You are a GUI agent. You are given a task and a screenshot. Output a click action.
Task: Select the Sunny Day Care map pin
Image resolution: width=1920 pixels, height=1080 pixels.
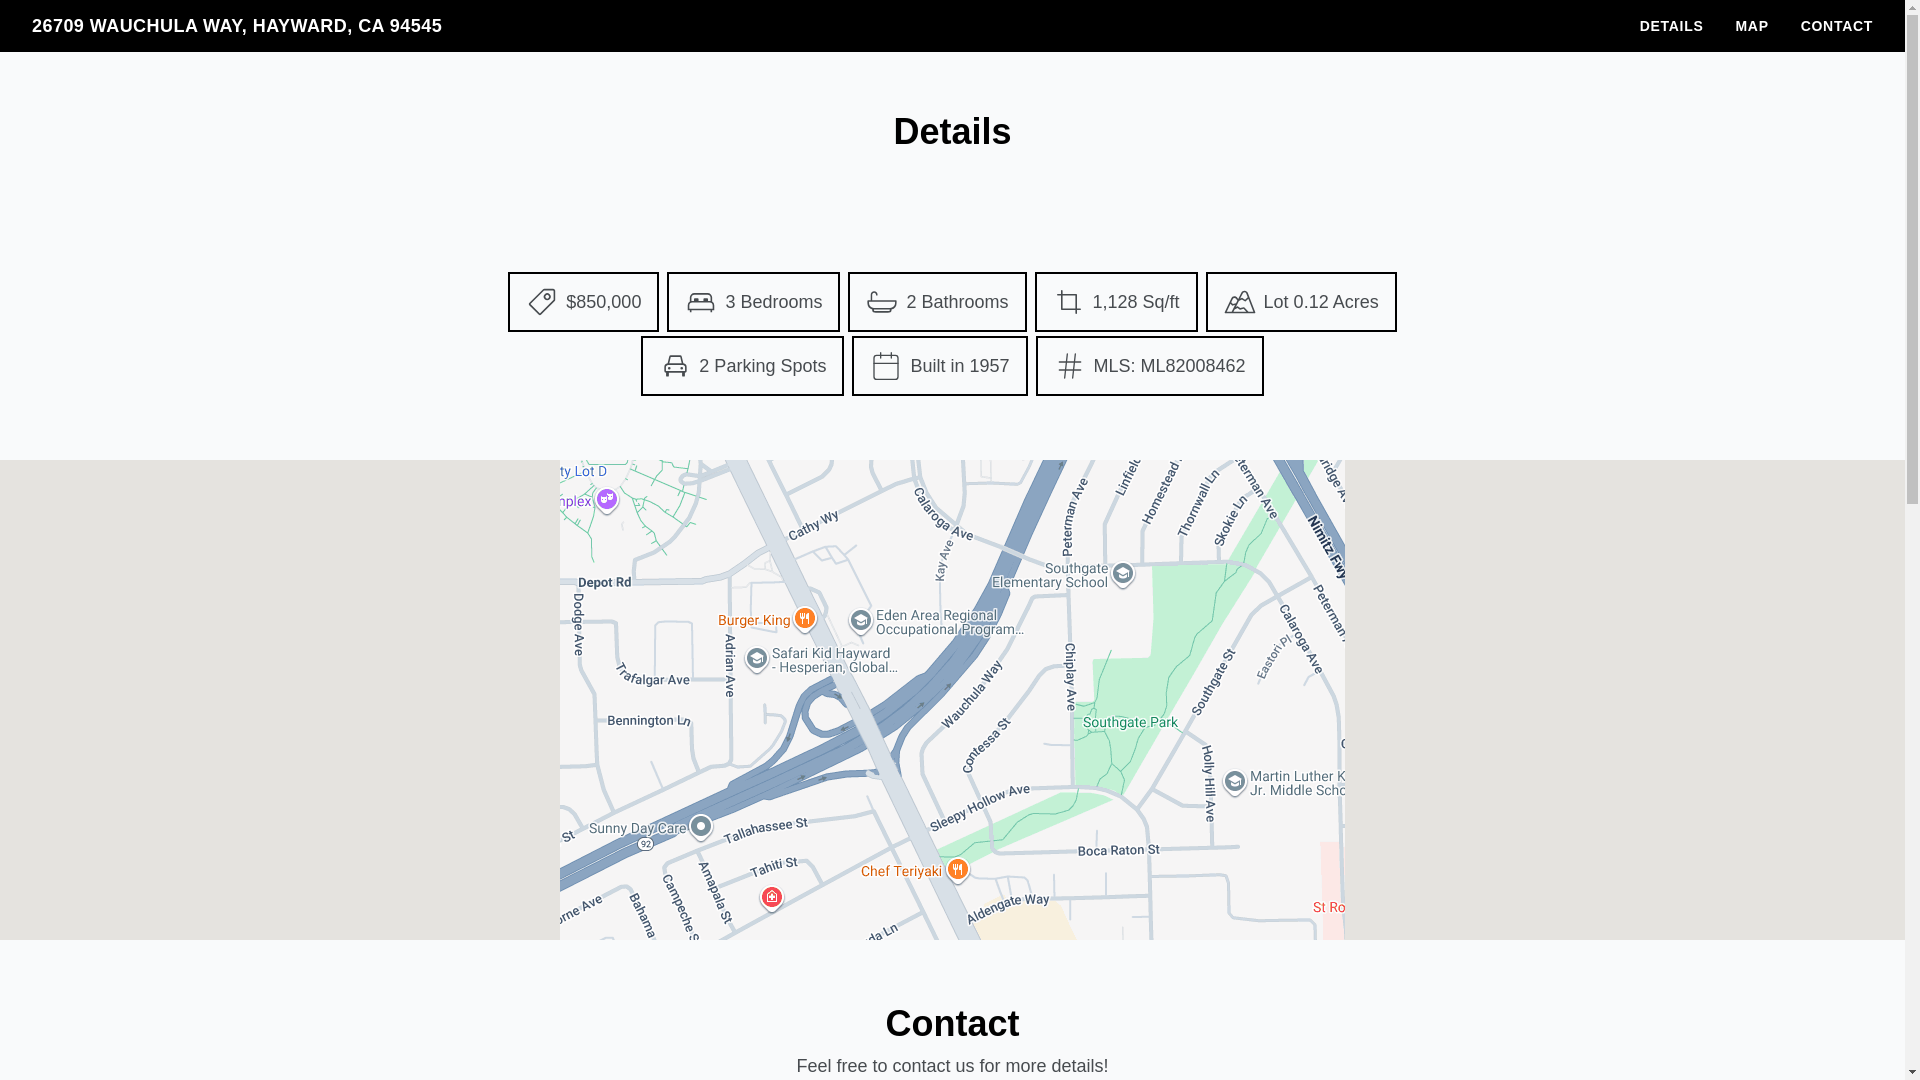coord(701,827)
